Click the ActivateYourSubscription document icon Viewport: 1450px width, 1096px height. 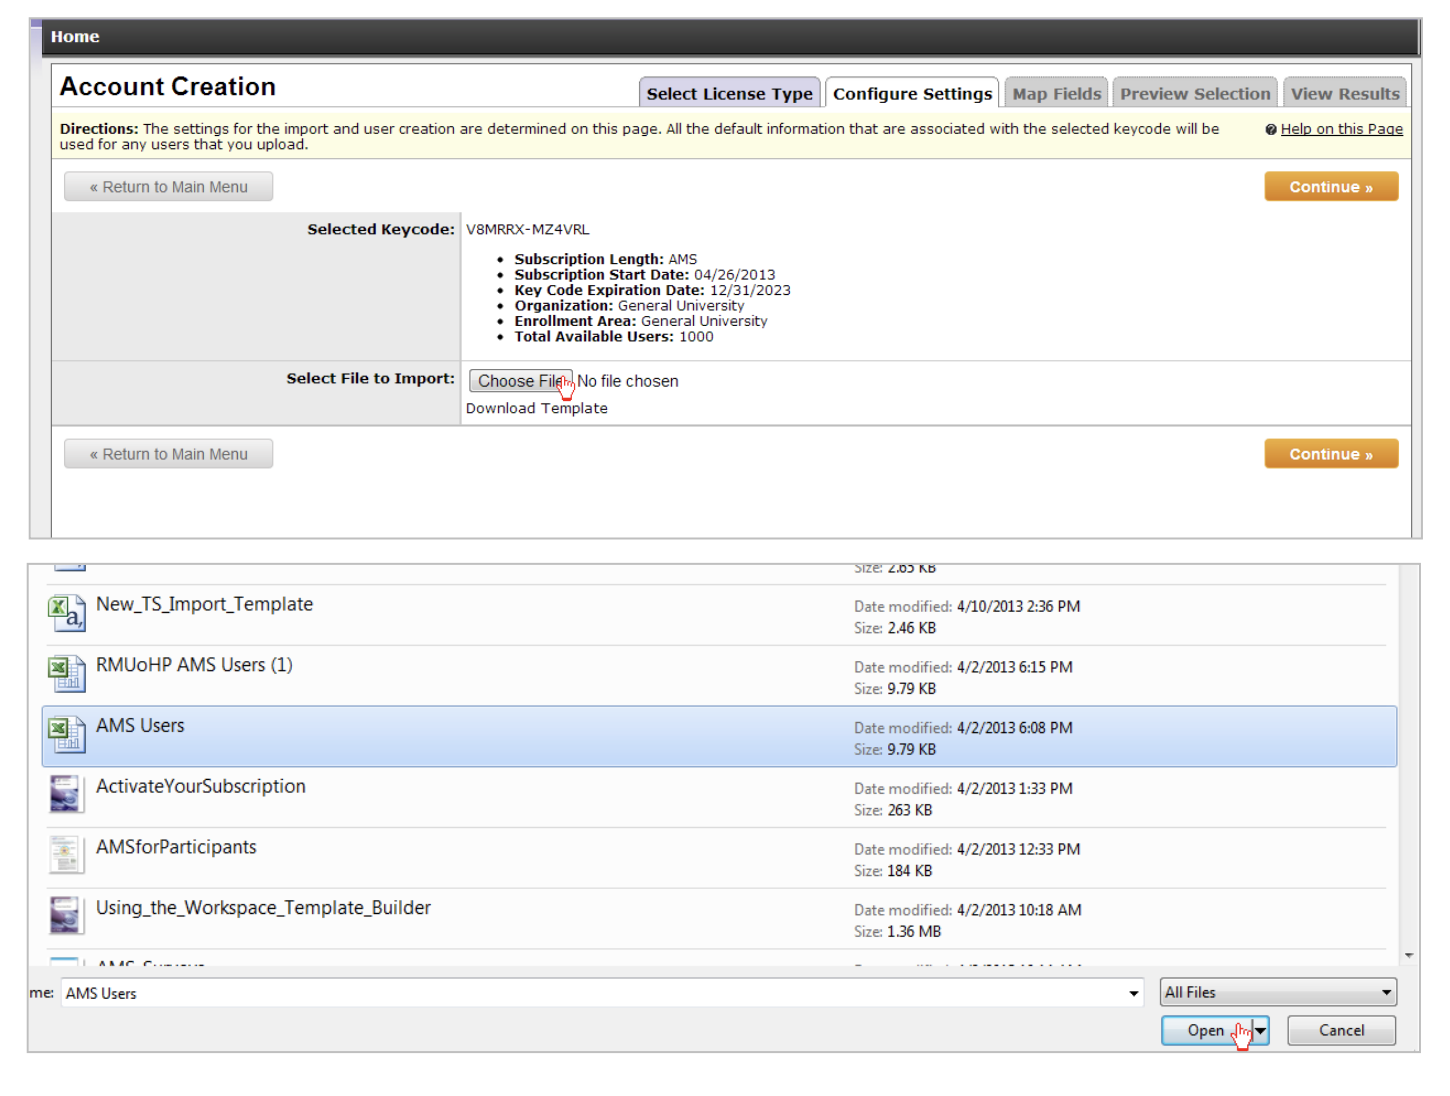tap(66, 794)
